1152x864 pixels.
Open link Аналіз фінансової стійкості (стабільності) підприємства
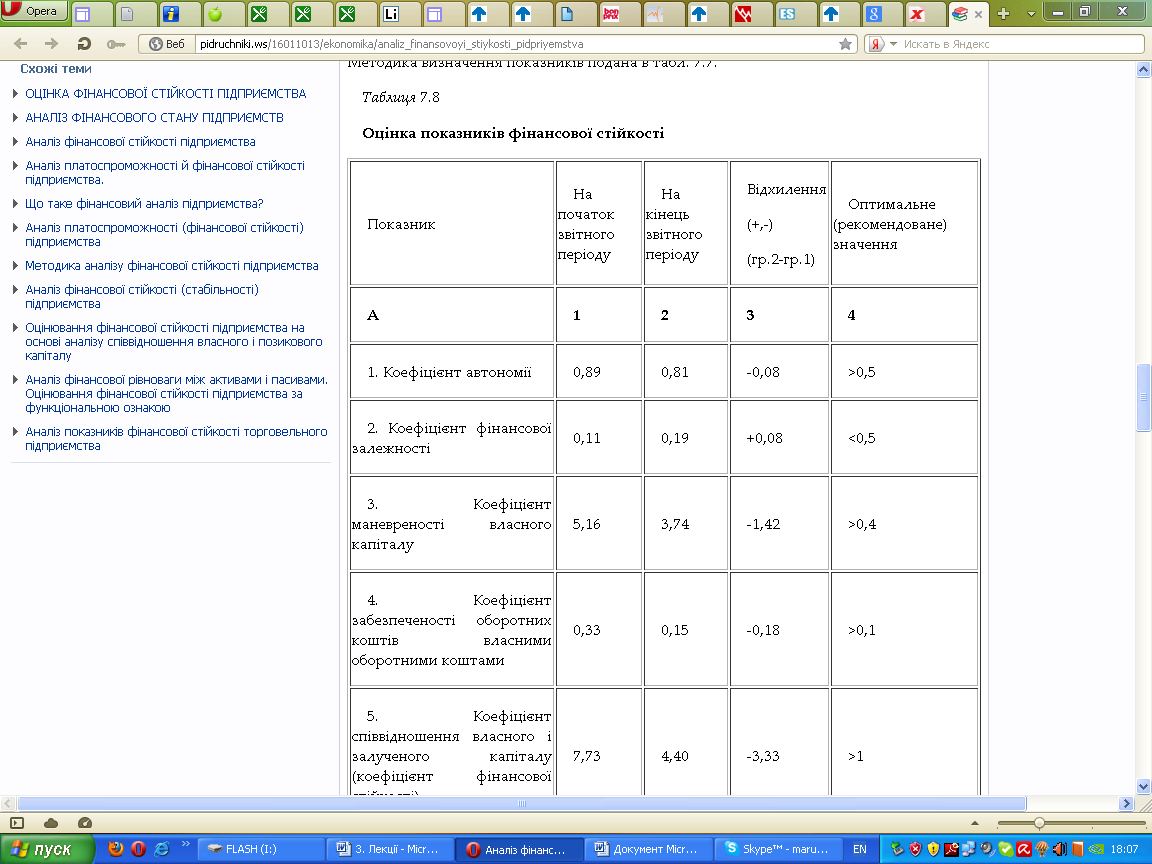click(x=142, y=297)
